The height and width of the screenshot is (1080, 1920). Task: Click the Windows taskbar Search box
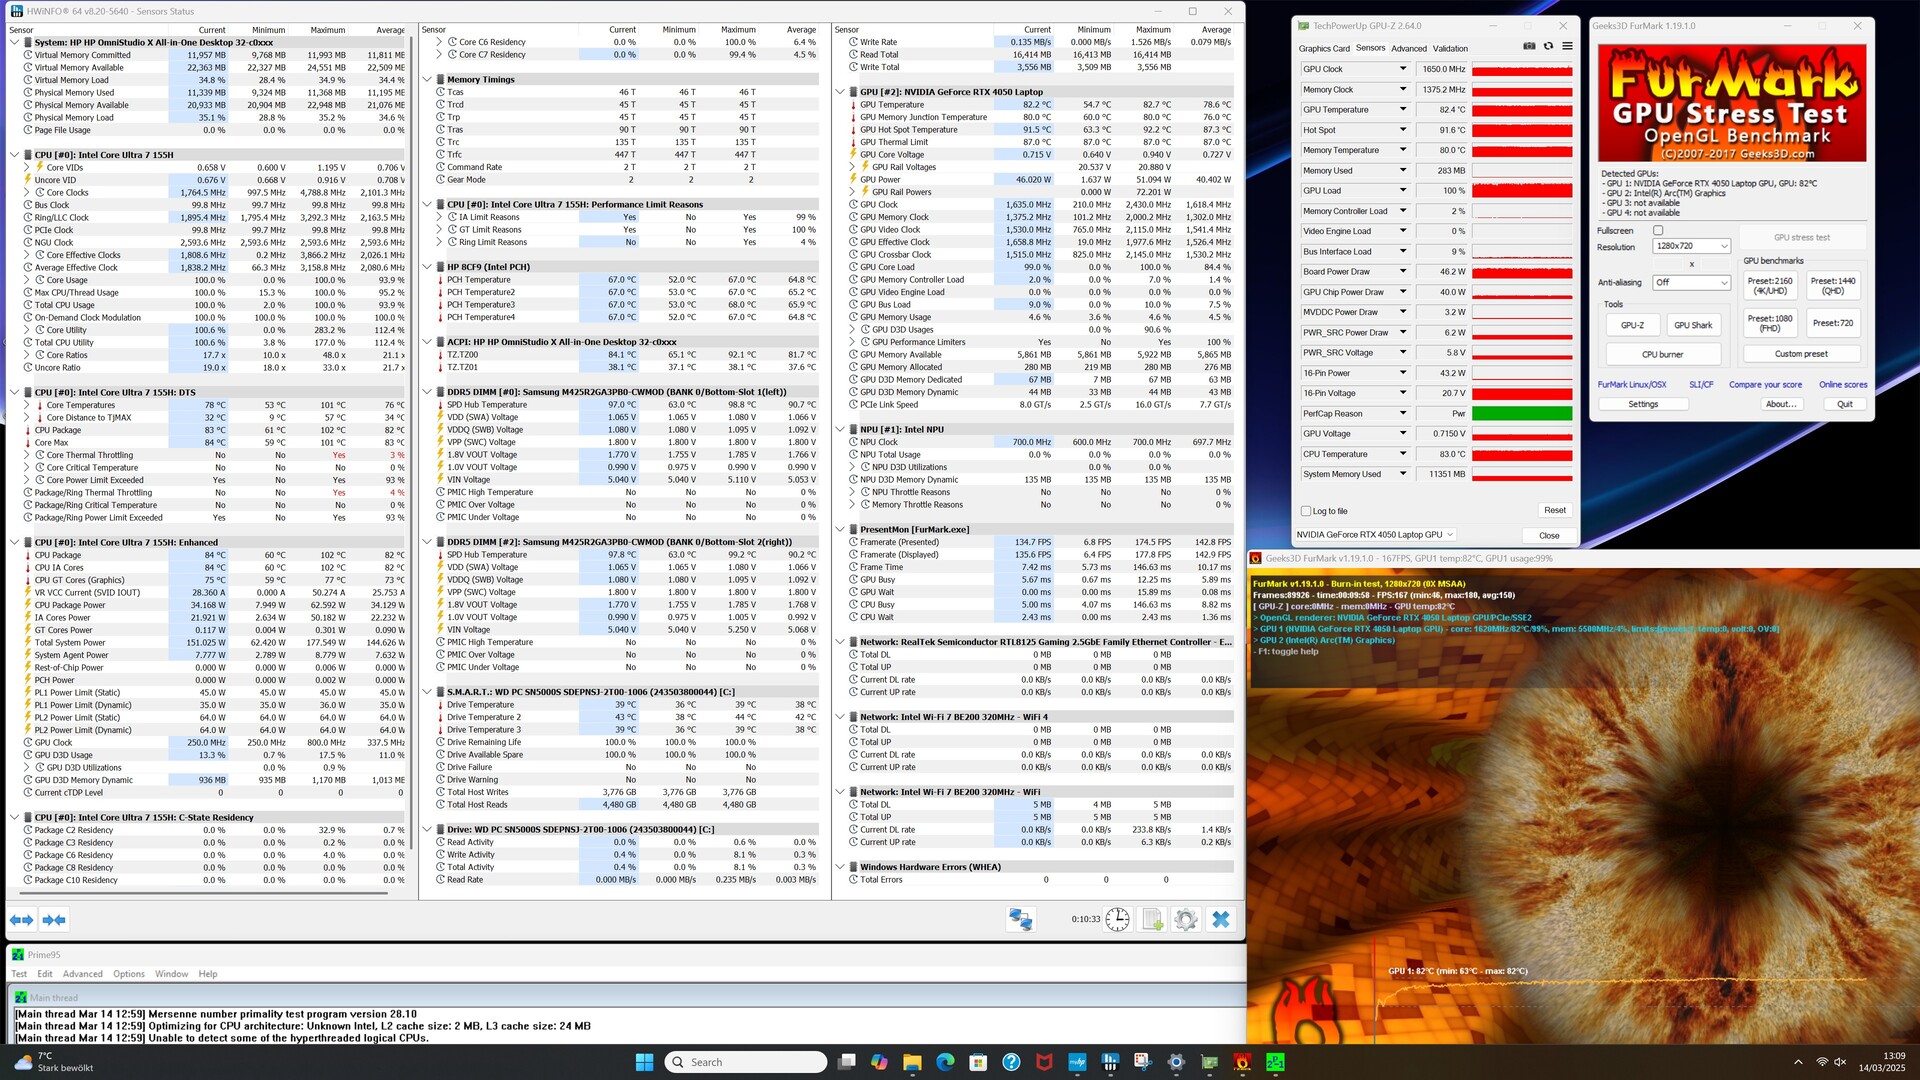(745, 1062)
